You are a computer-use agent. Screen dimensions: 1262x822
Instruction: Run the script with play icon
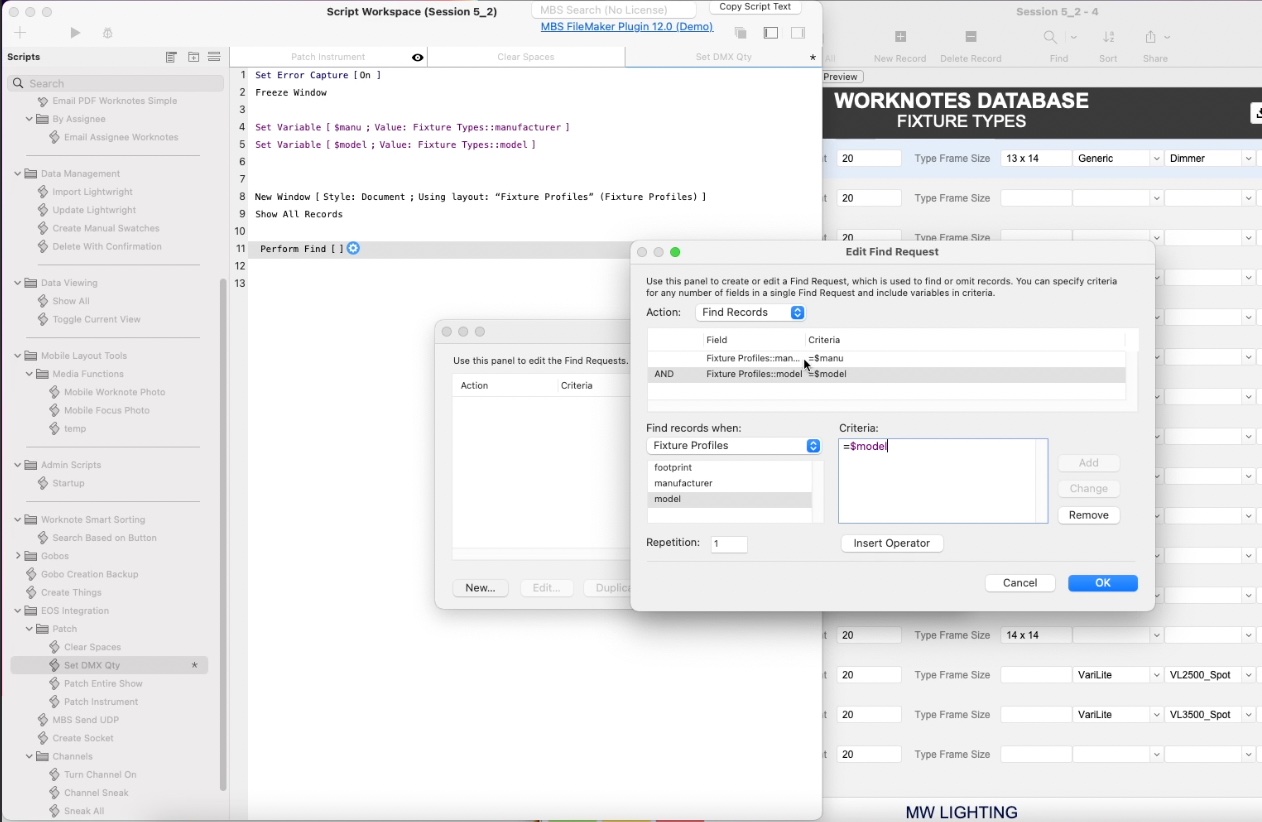[x=75, y=33]
